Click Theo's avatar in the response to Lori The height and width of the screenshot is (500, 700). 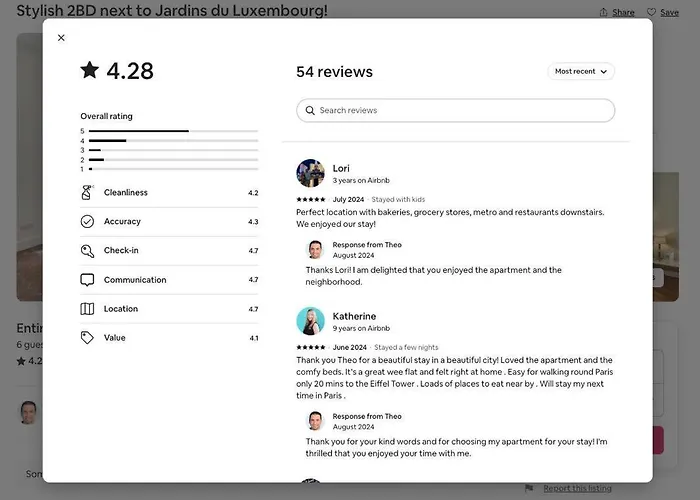pos(315,250)
